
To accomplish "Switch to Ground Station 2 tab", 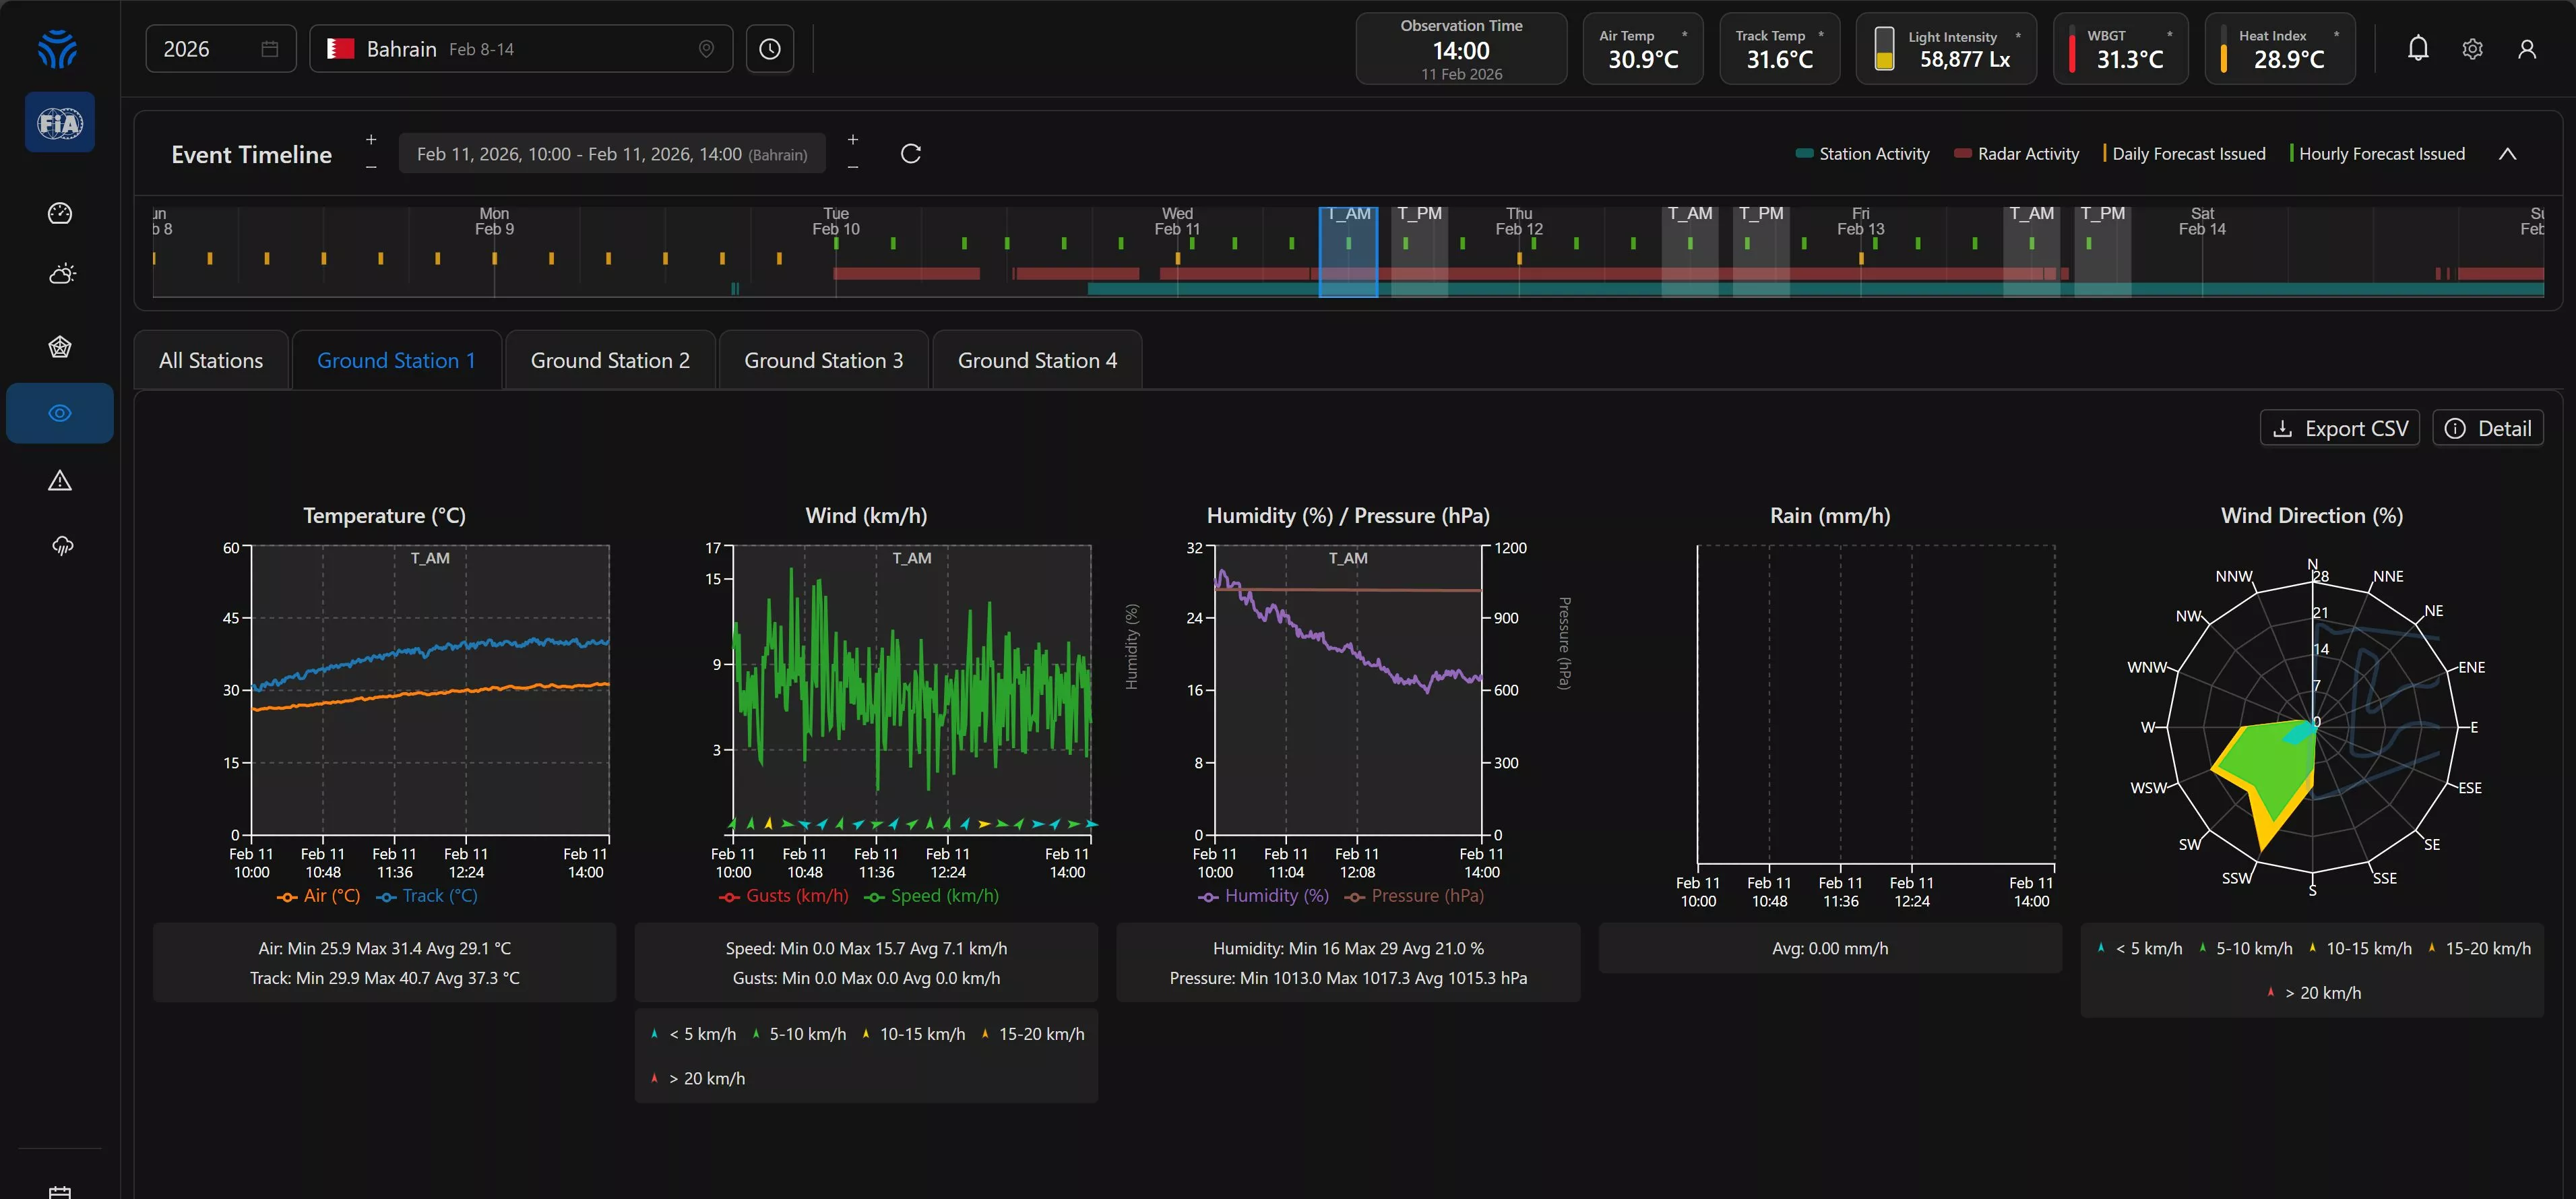I will tap(610, 360).
